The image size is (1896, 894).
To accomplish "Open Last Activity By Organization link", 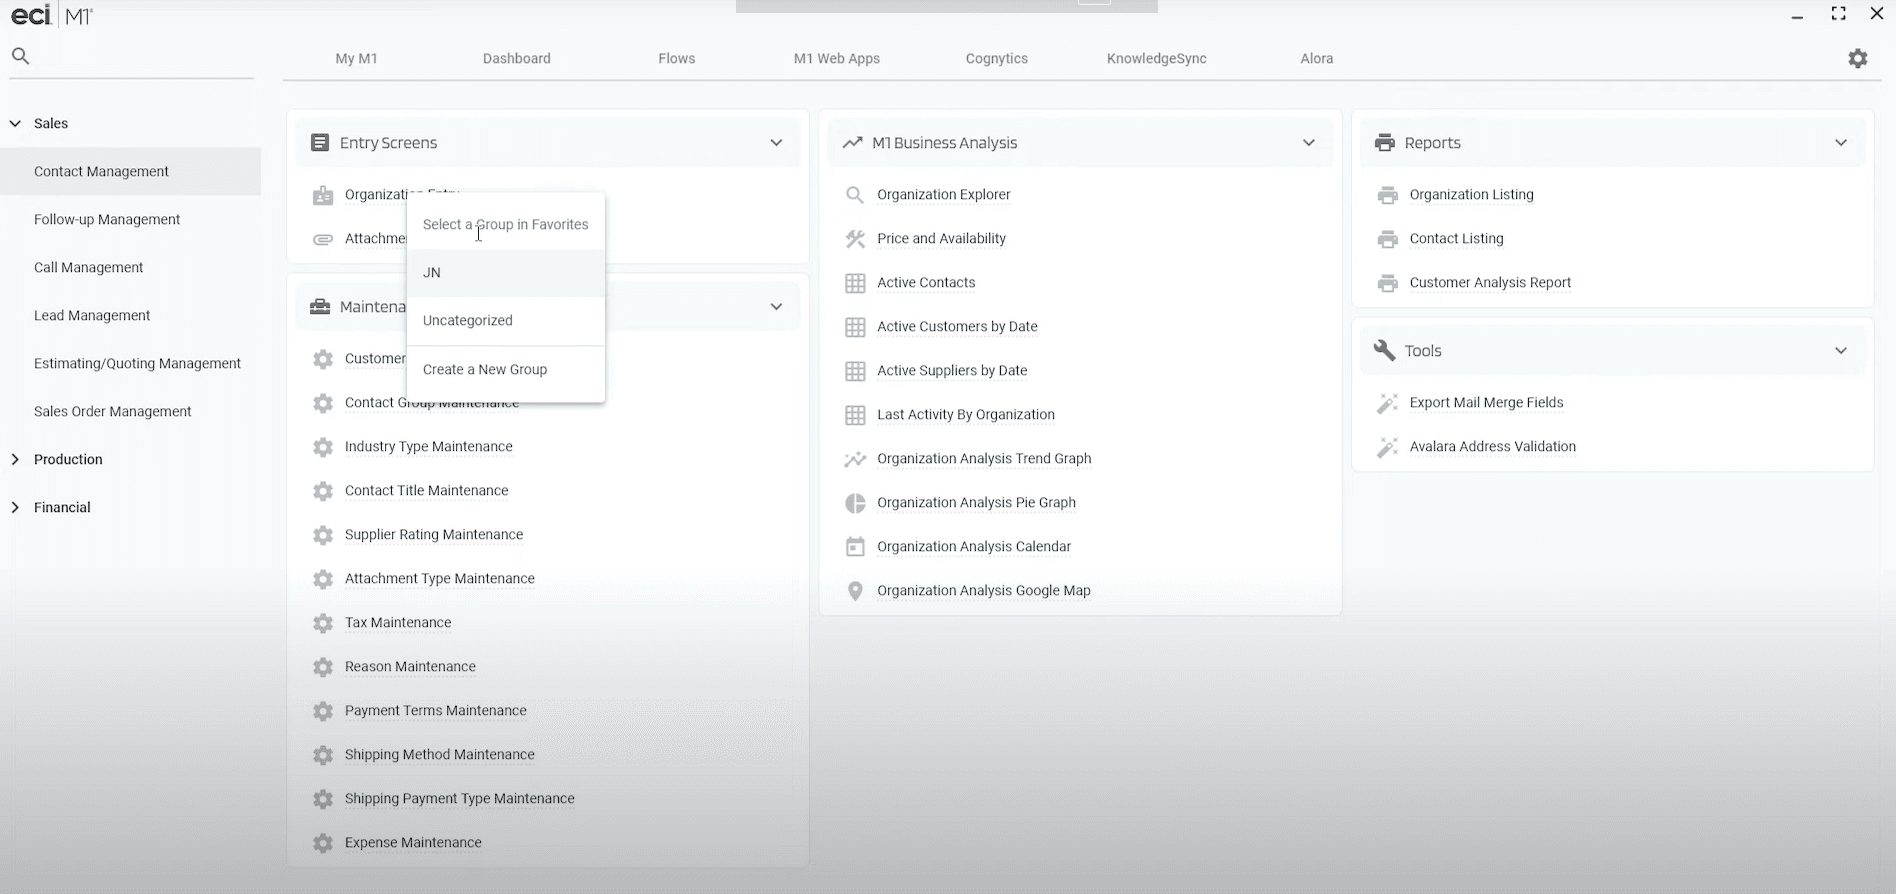I will coord(966,415).
